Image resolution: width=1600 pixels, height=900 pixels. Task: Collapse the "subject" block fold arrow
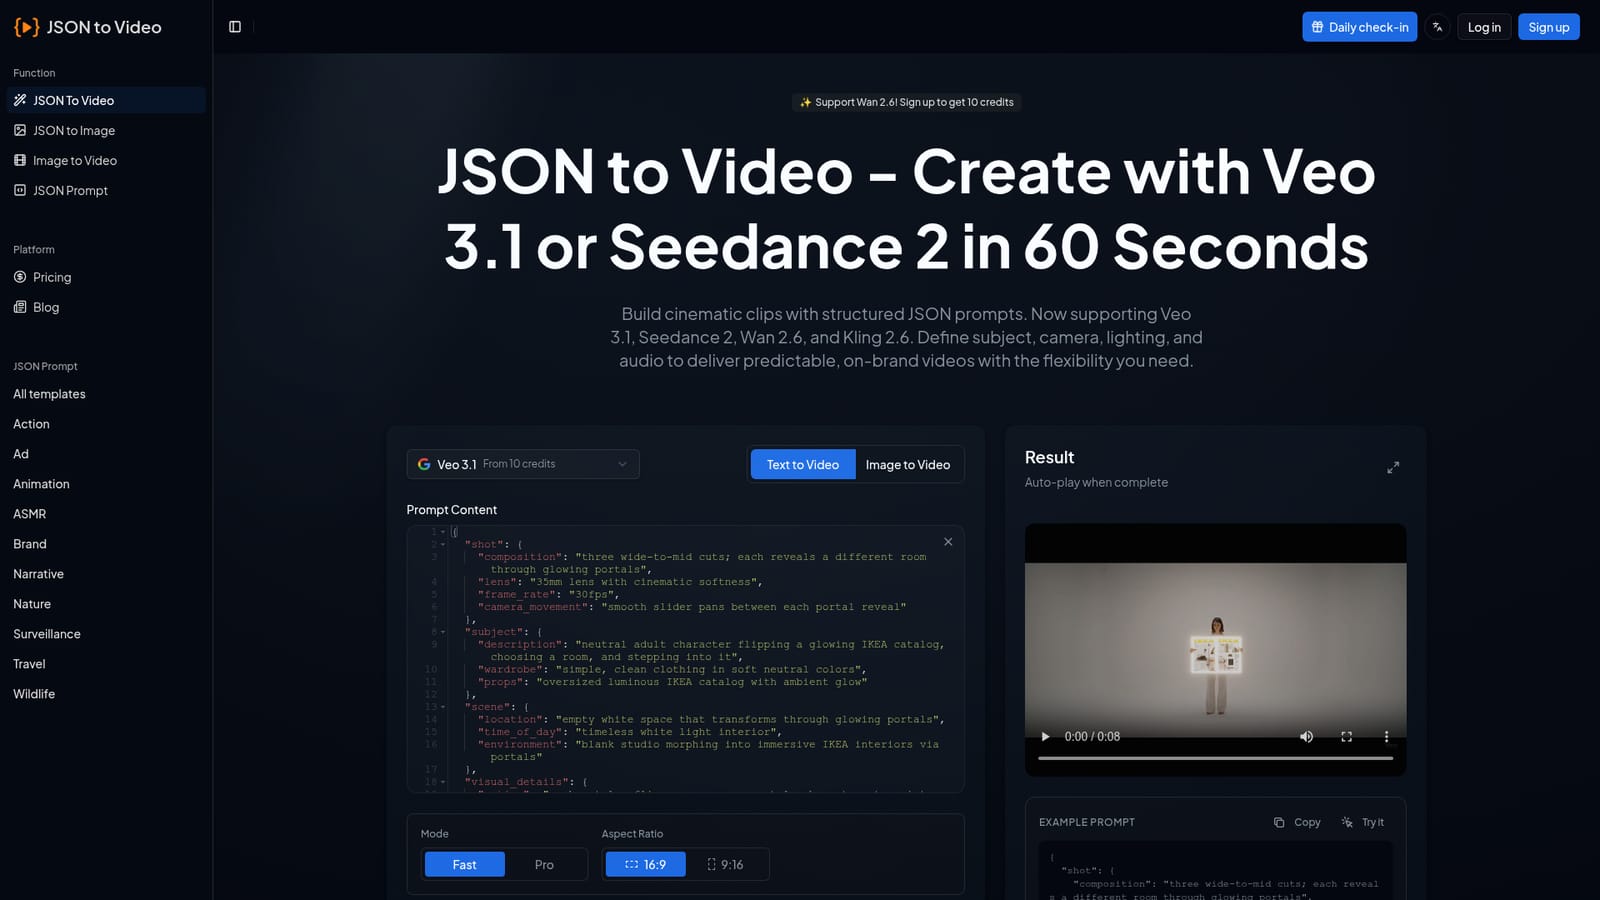pos(443,632)
